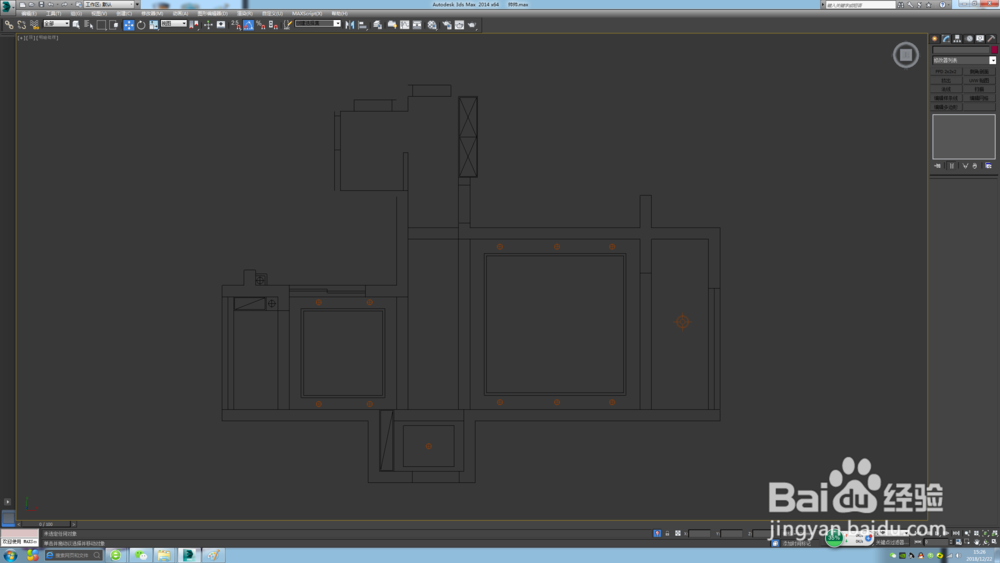Click the Undo arrow in title bar
This screenshot has height=563, width=1000.
pos(51,4)
